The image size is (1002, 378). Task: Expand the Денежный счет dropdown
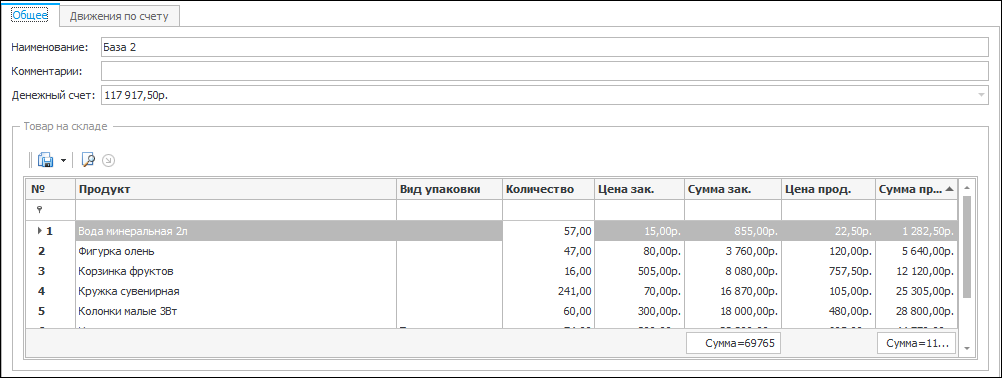click(x=981, y=95)
